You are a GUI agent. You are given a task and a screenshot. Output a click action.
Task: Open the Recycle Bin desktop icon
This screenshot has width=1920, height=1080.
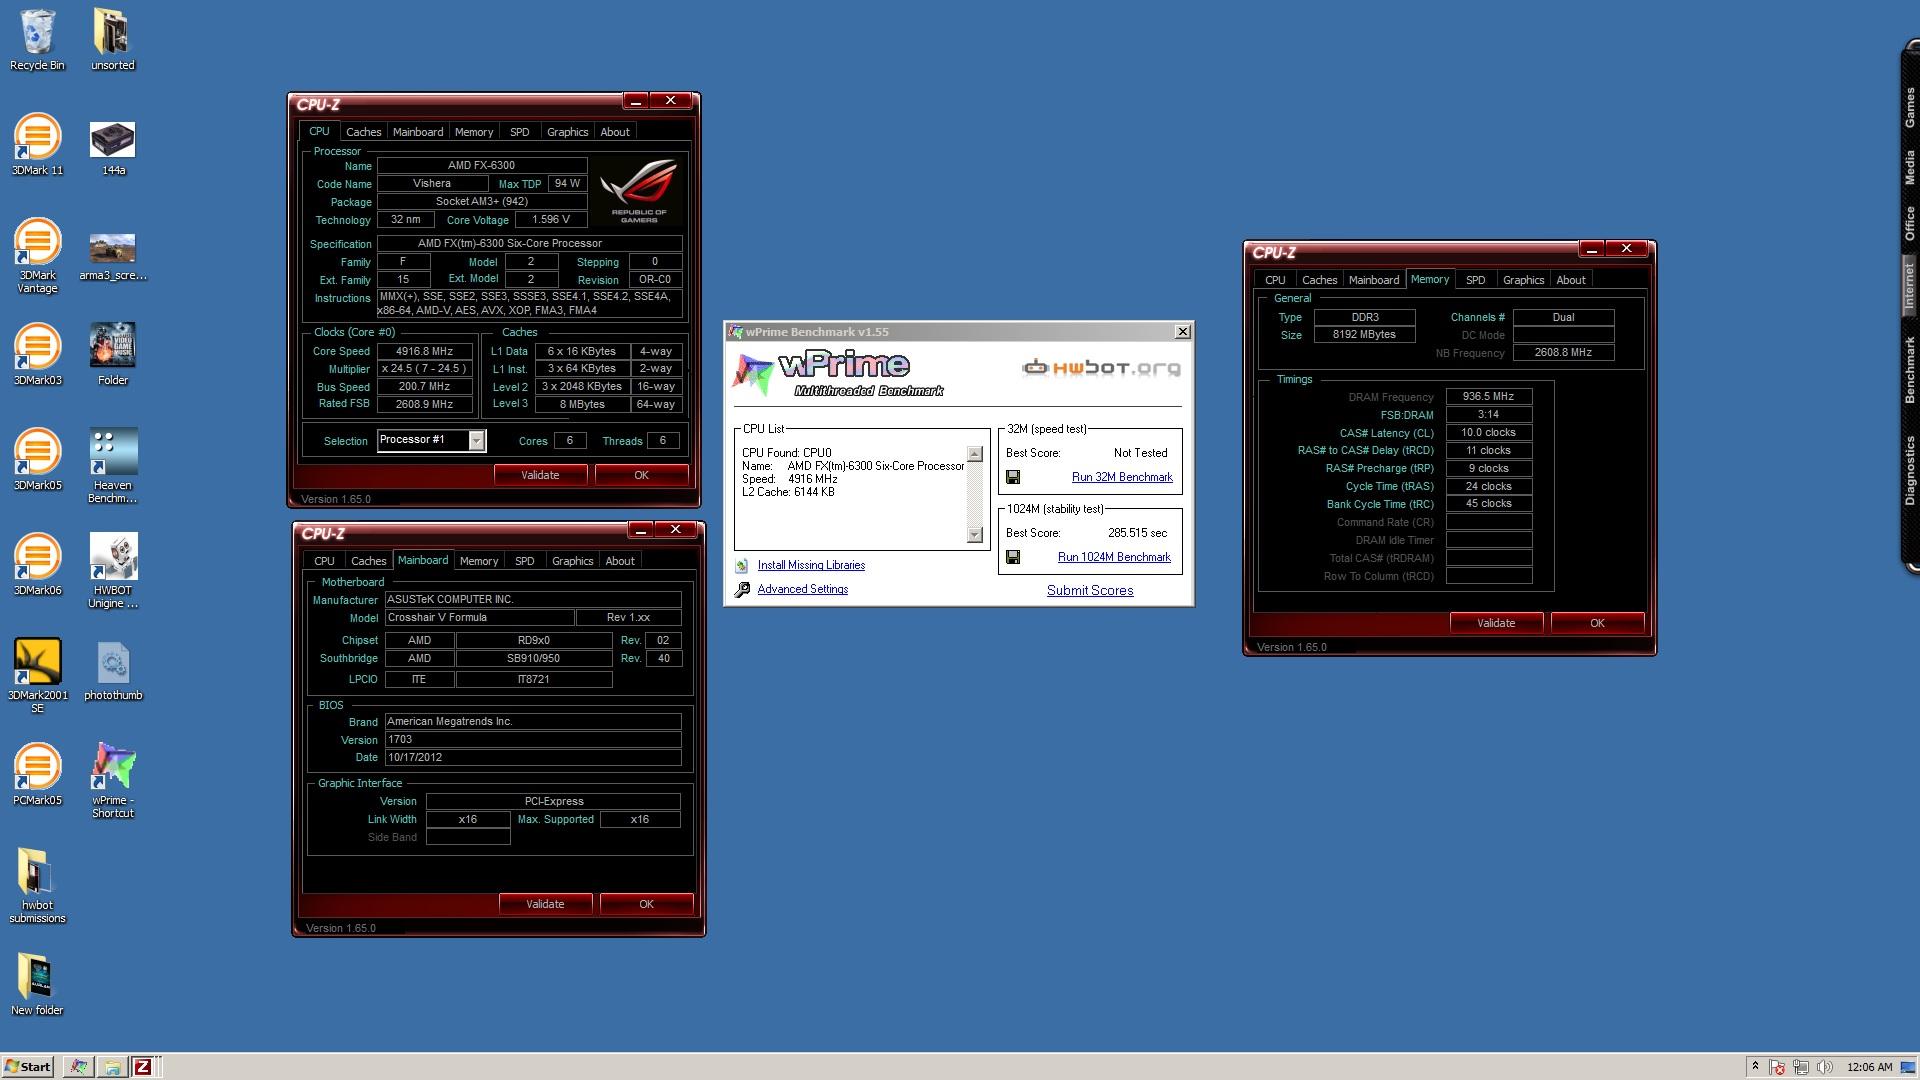tap(37, 40)
